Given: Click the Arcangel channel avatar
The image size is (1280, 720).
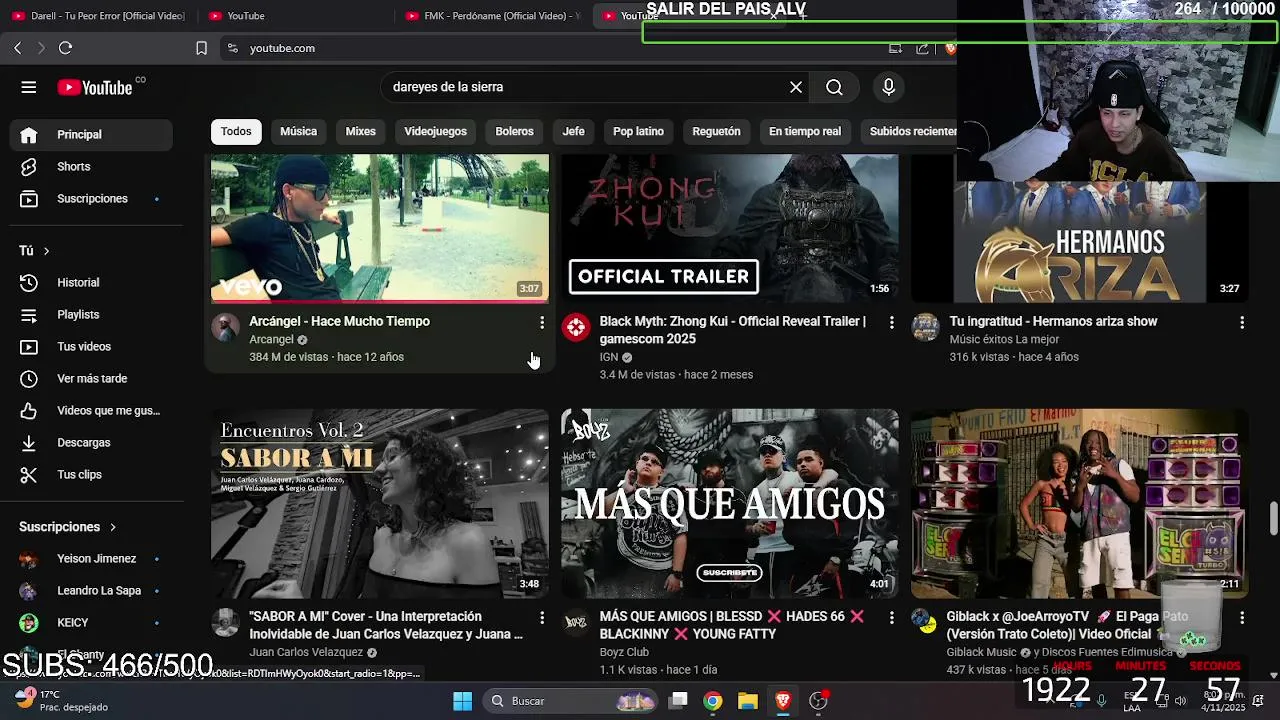Looking at the screenshot, I should pyautogui.click(x=225, y=327).
